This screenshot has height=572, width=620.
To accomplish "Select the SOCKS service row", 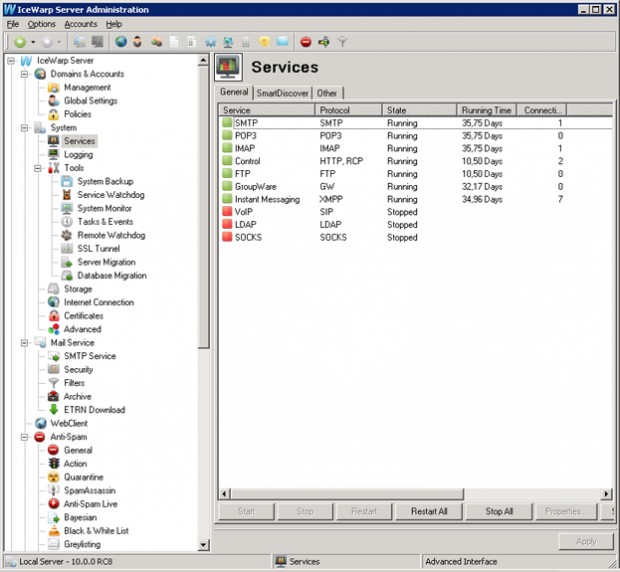I will pyautogui.click(x=415, y=238).
